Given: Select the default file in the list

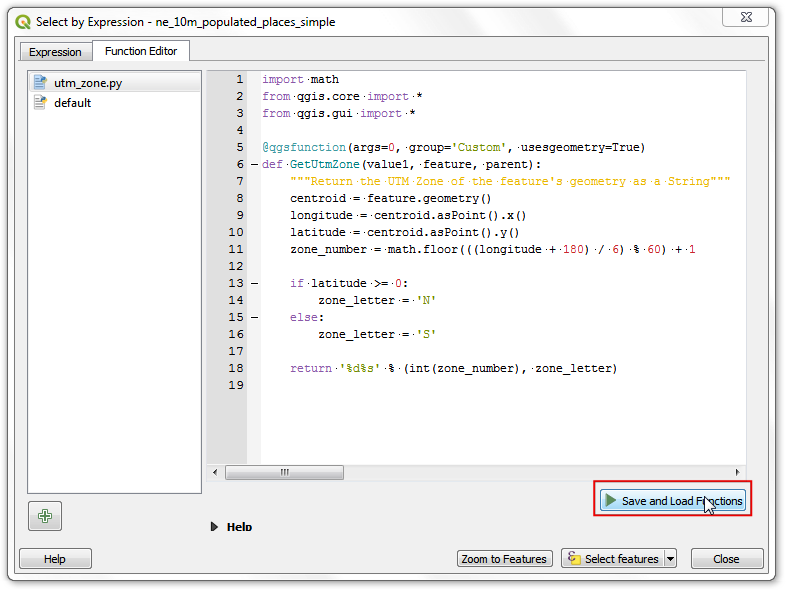Looking at the screenshot, I should click(x=72, y=103).
